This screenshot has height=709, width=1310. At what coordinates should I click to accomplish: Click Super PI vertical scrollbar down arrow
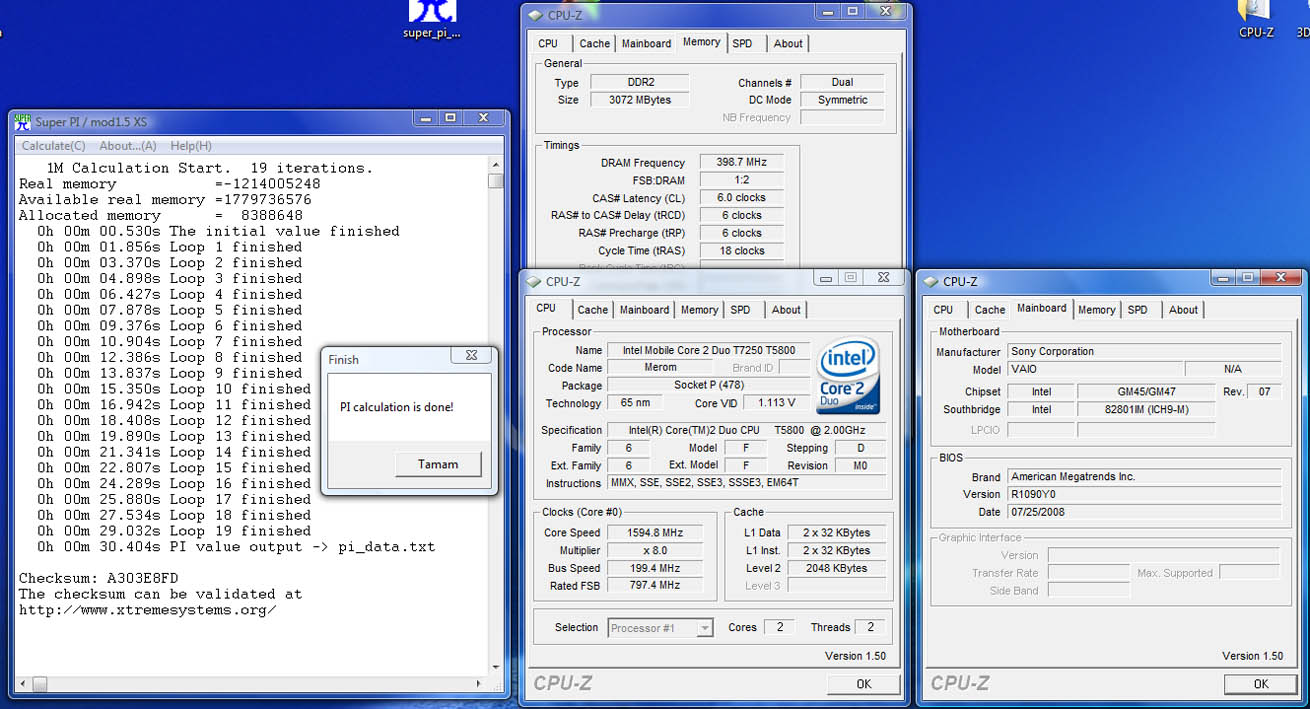(x=495, y=667)
